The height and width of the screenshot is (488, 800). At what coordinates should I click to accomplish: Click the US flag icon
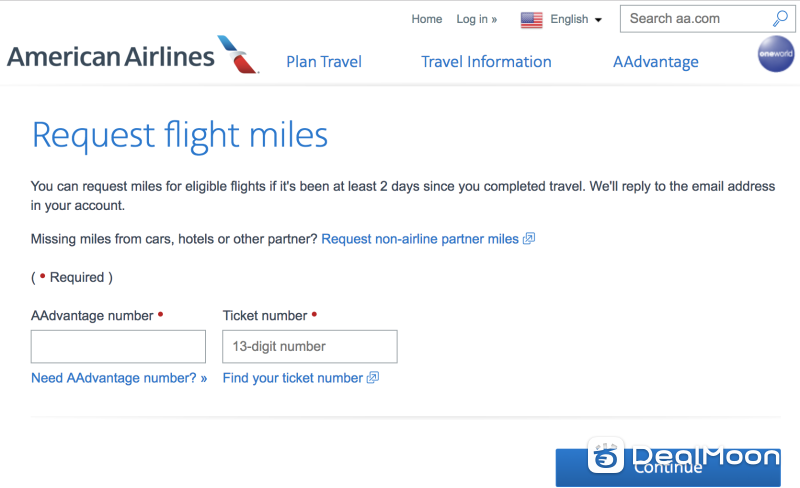[532, 20]
